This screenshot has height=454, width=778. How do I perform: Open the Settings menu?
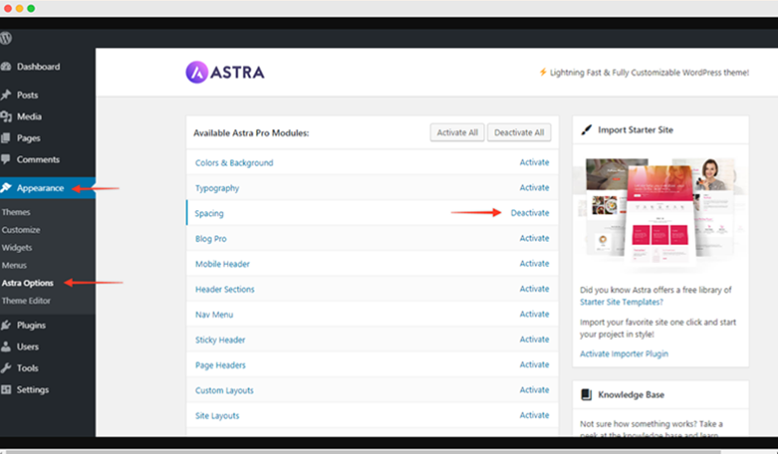point(32,389)
